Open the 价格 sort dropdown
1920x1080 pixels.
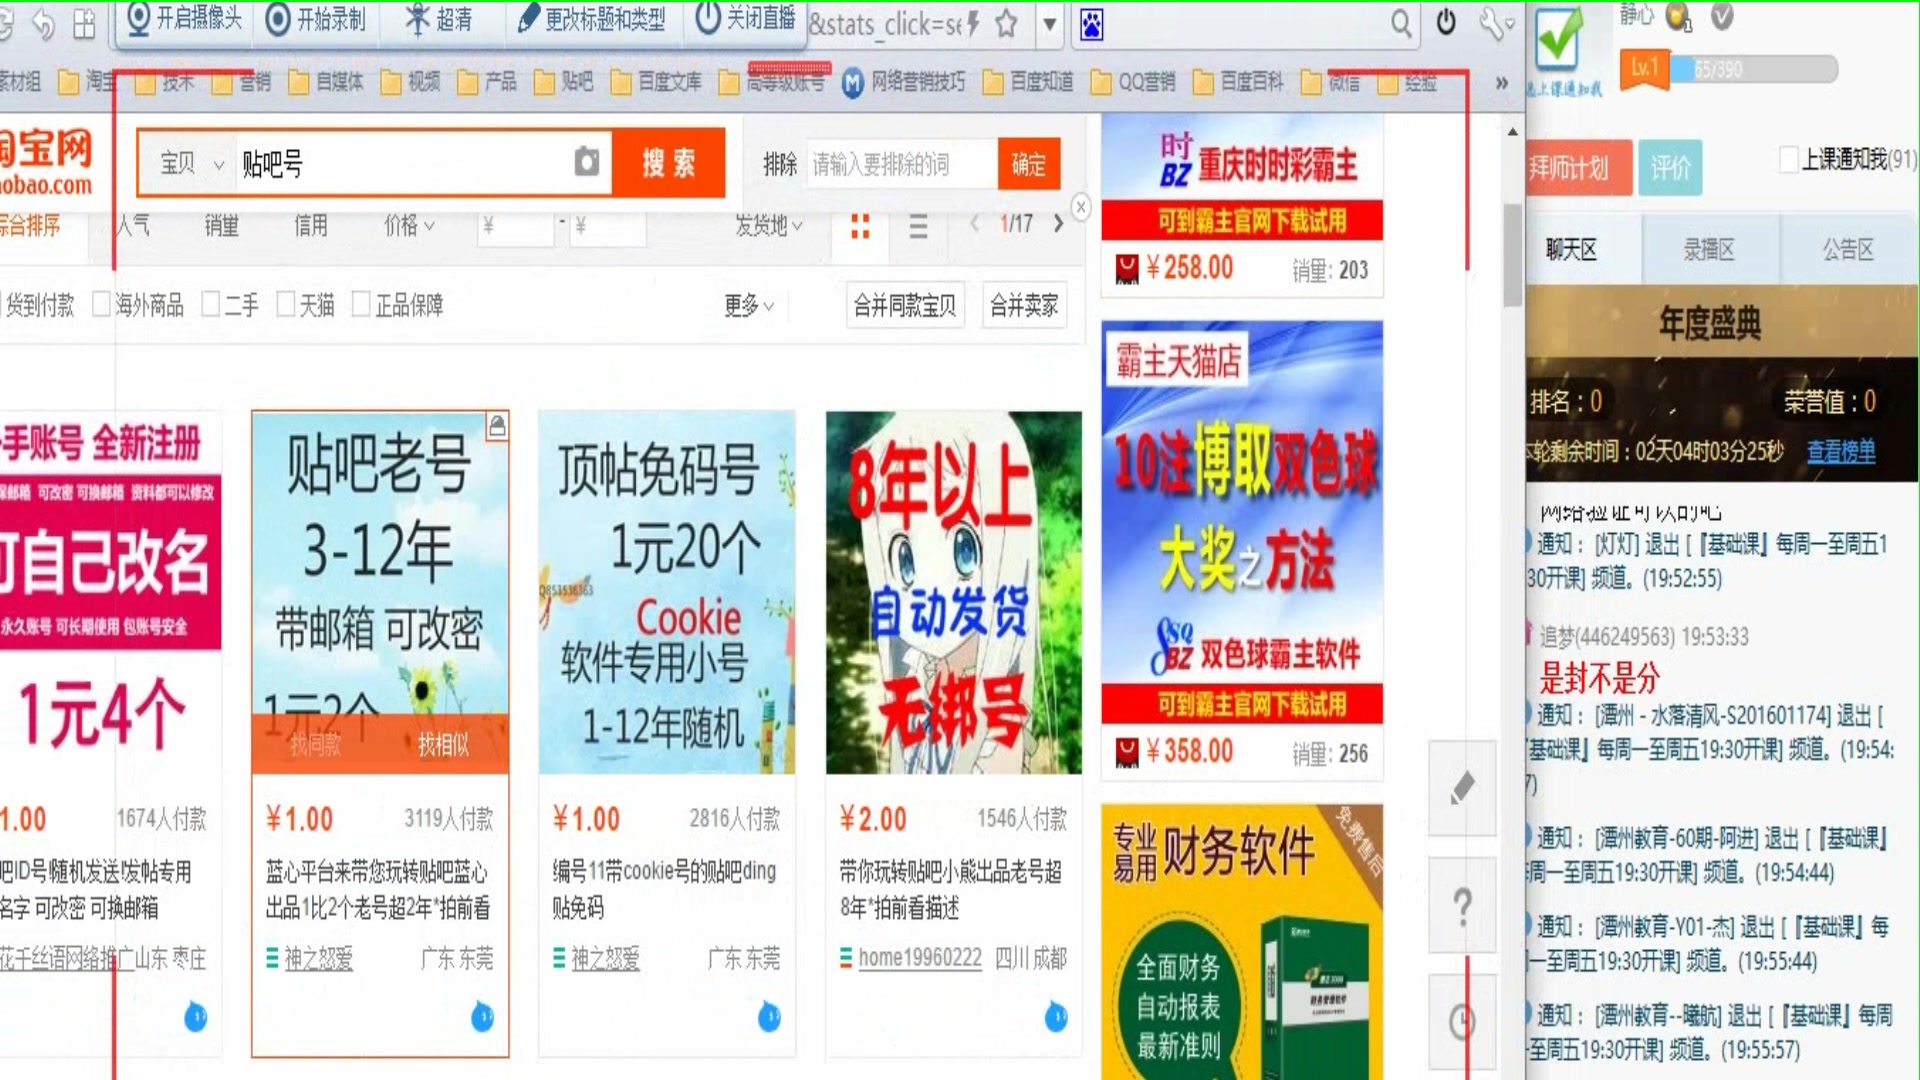(x=409, y=225)
